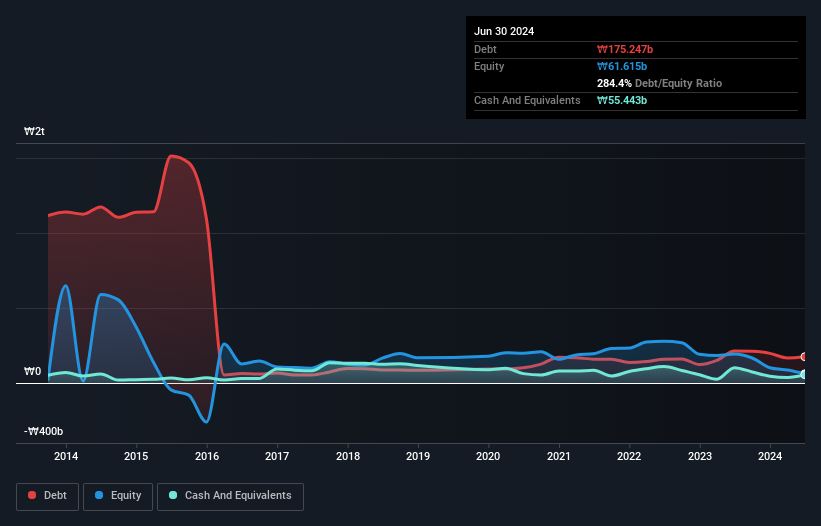Screen dimensions: 821x526
Task: Click the Debt label in the tooltip
Action: point(485,49)
